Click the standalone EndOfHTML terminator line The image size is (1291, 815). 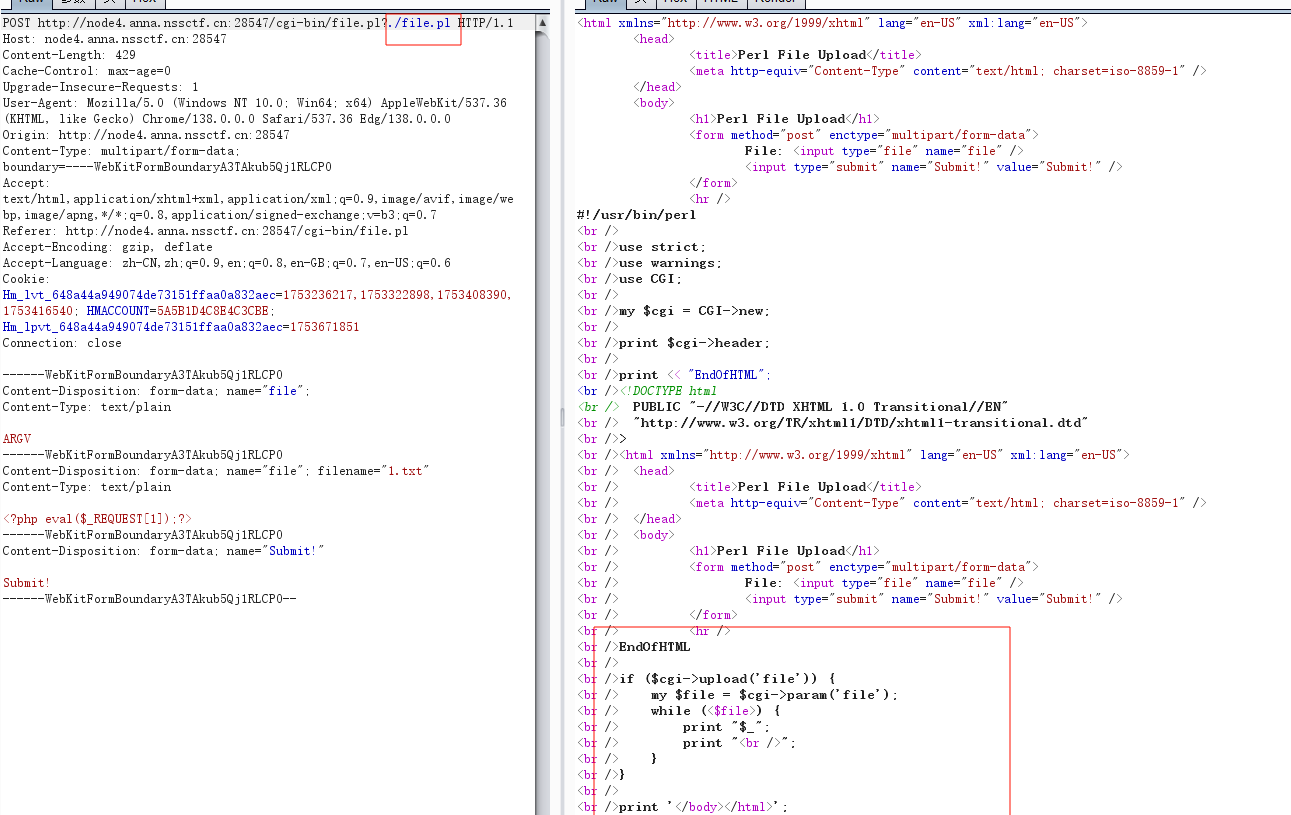pyautogui.click(x=654, y=647)
